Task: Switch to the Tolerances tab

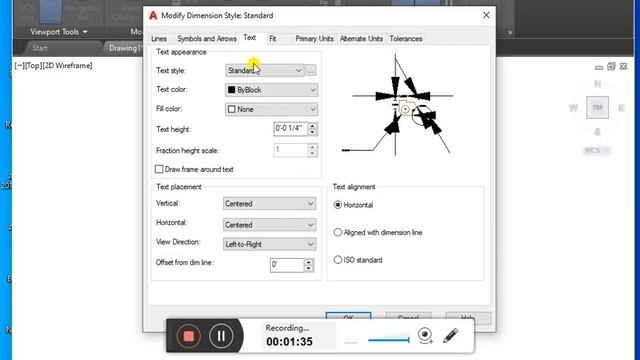Action: tap(406, 39)
